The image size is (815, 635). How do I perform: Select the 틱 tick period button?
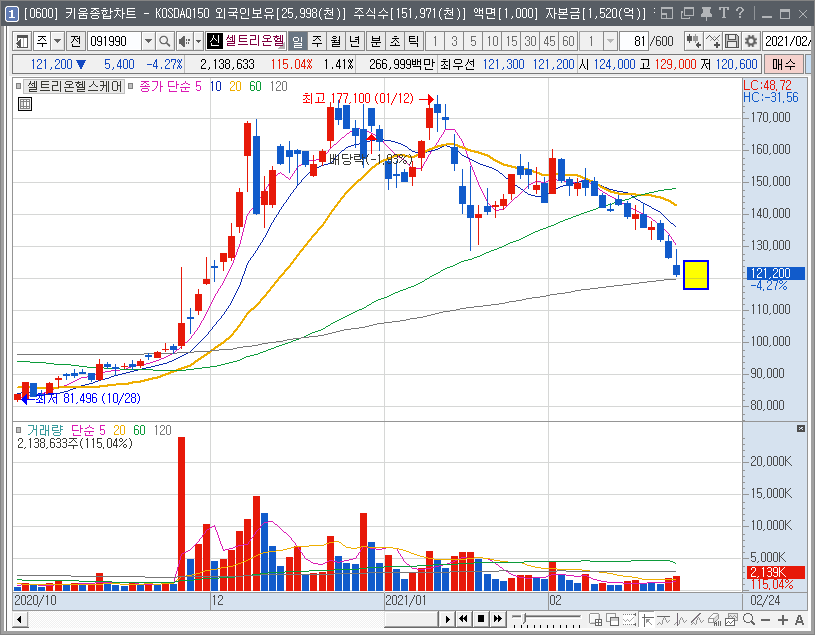pyautogui.click(x=413, y=41)
